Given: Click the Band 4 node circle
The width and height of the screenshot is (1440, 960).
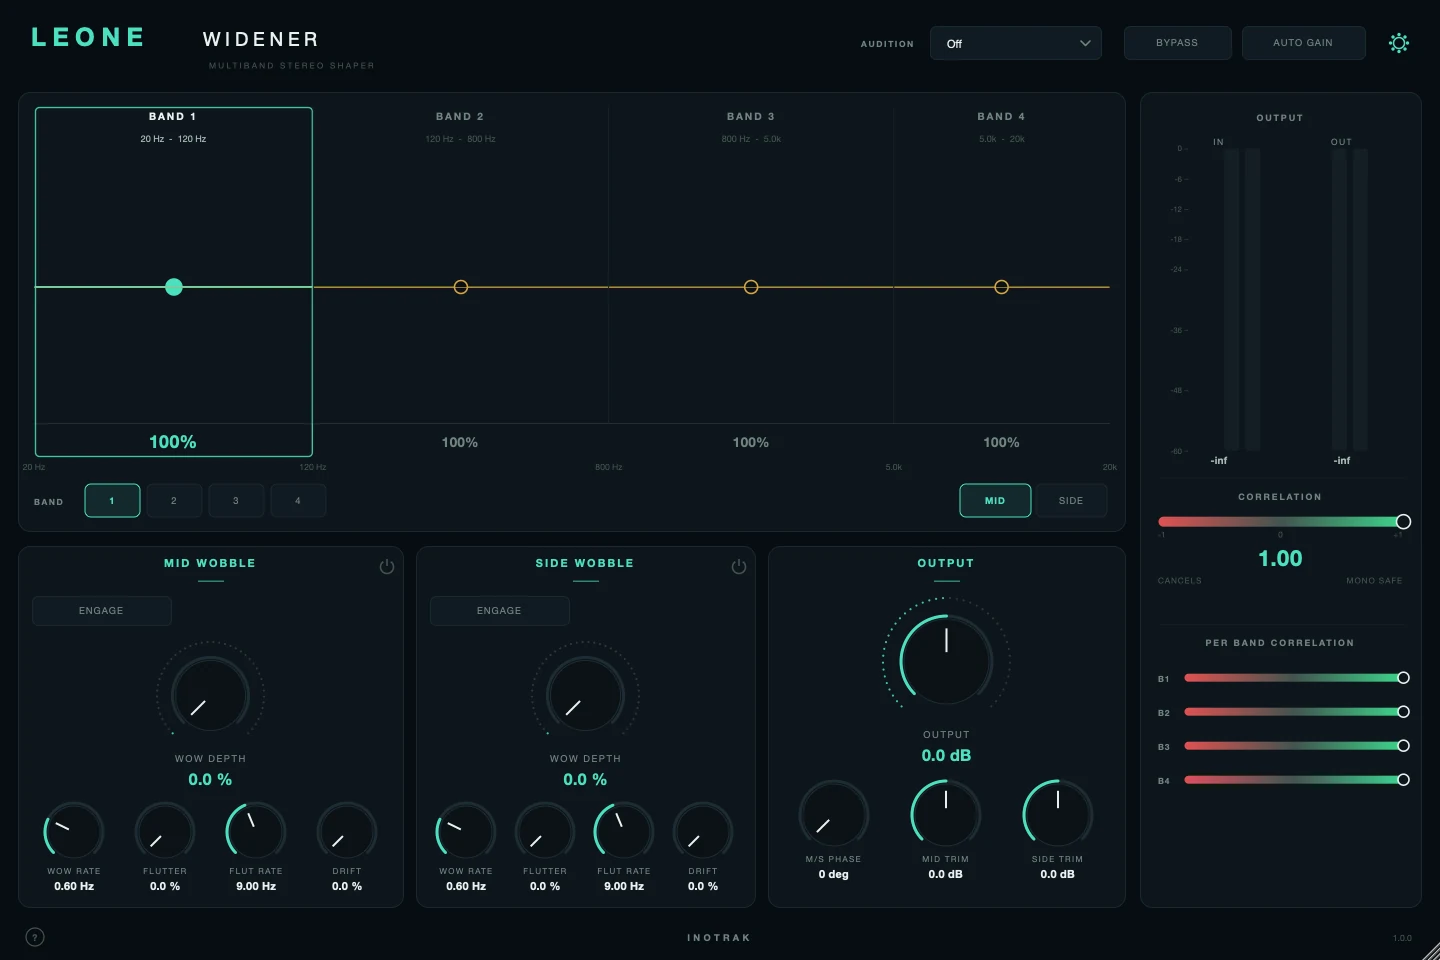Looking at the screenshot, I should 1001,287.
